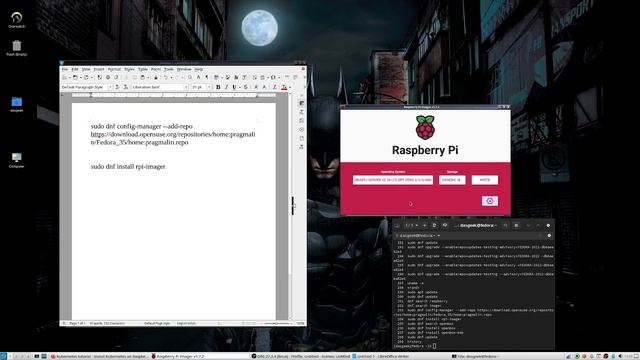The width and height of the screenshot is (640, 360).
Task: Open the advanced settings gear in Imager
Action: (x=490, y=201)
